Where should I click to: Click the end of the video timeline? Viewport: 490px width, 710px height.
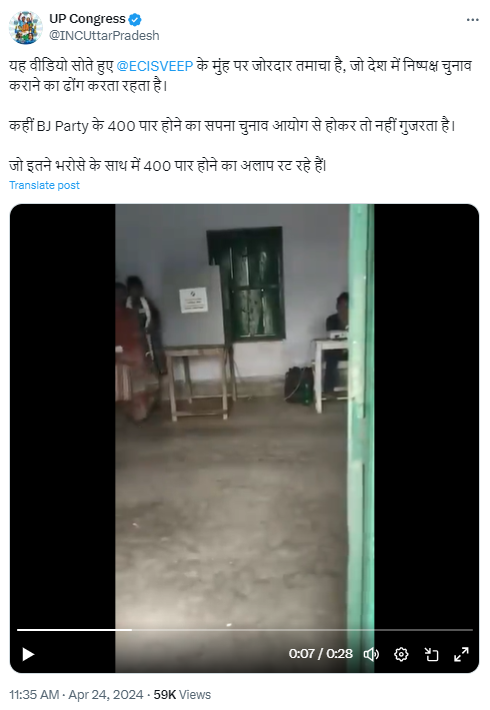click(x=471, y=630)
